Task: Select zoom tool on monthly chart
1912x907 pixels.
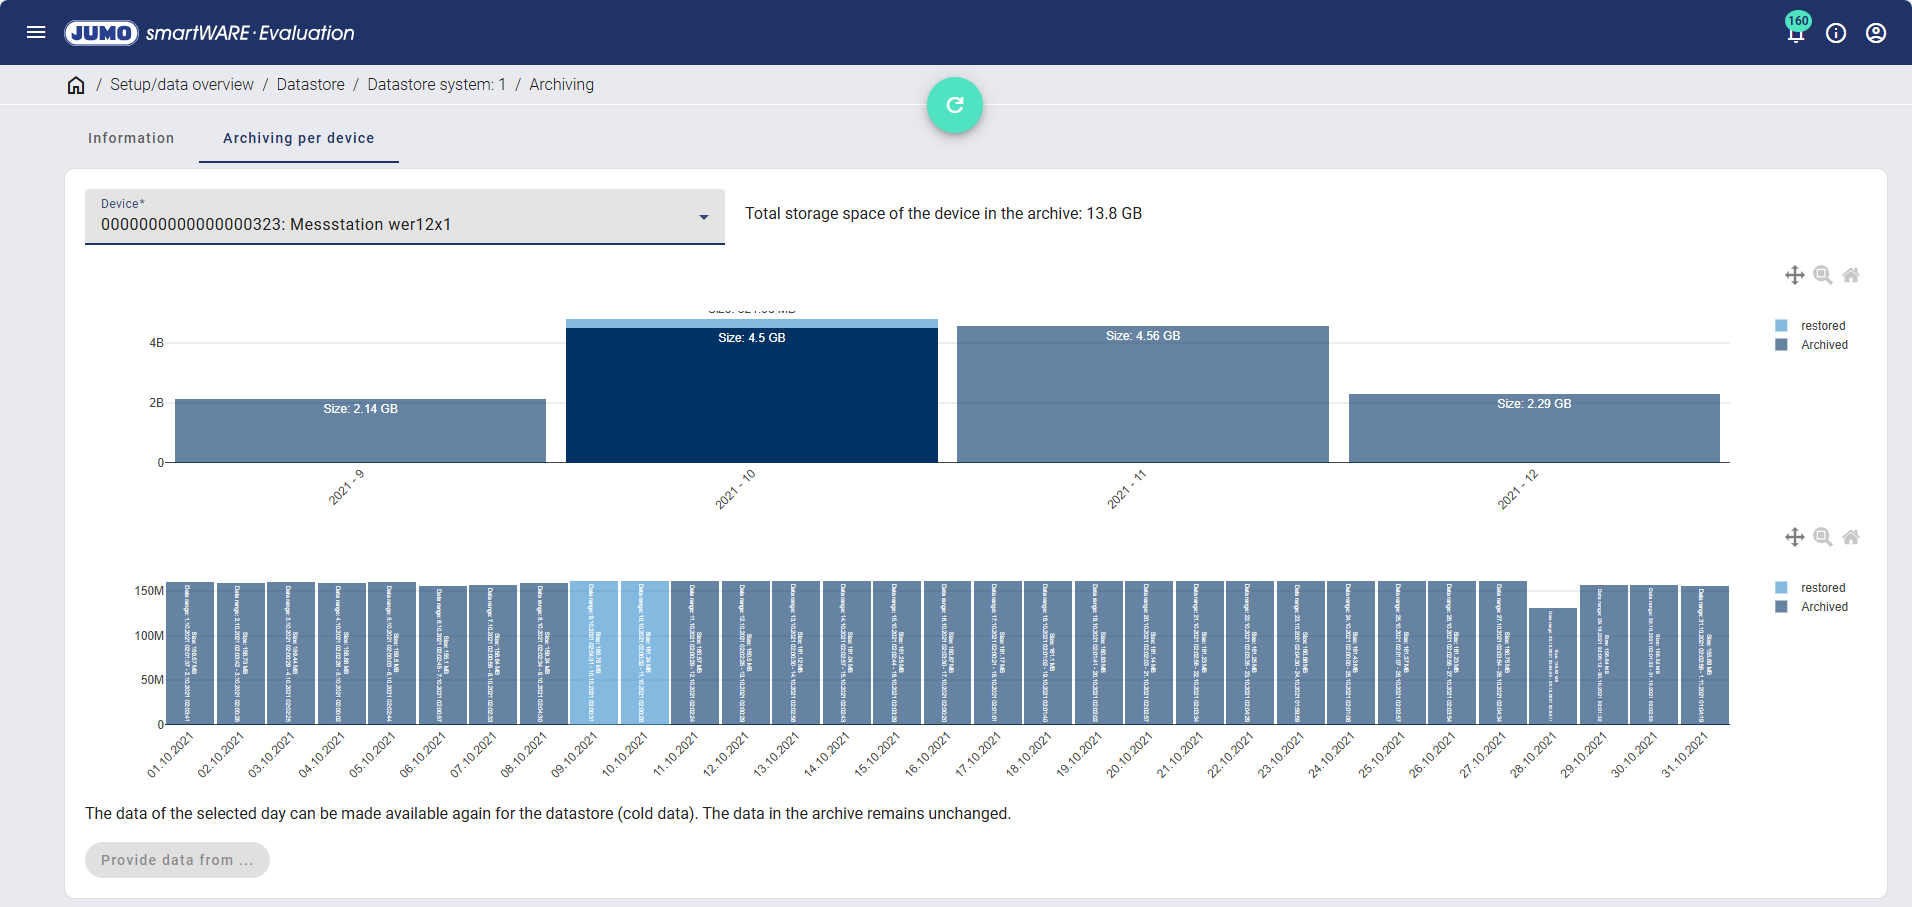Action: [x=1823, y=275]
